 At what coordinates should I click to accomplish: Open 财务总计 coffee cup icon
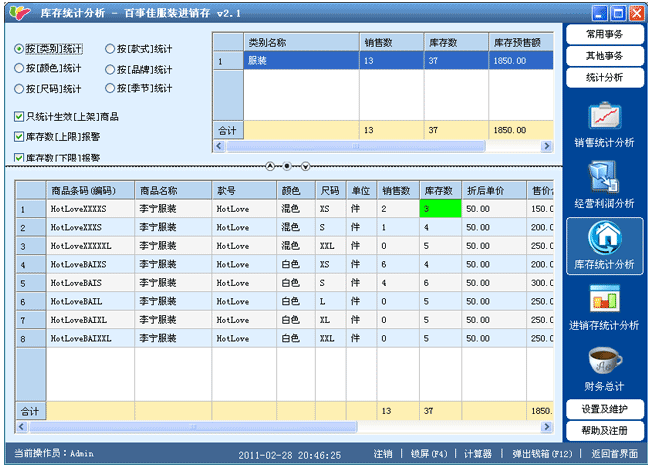coord(604,360)
